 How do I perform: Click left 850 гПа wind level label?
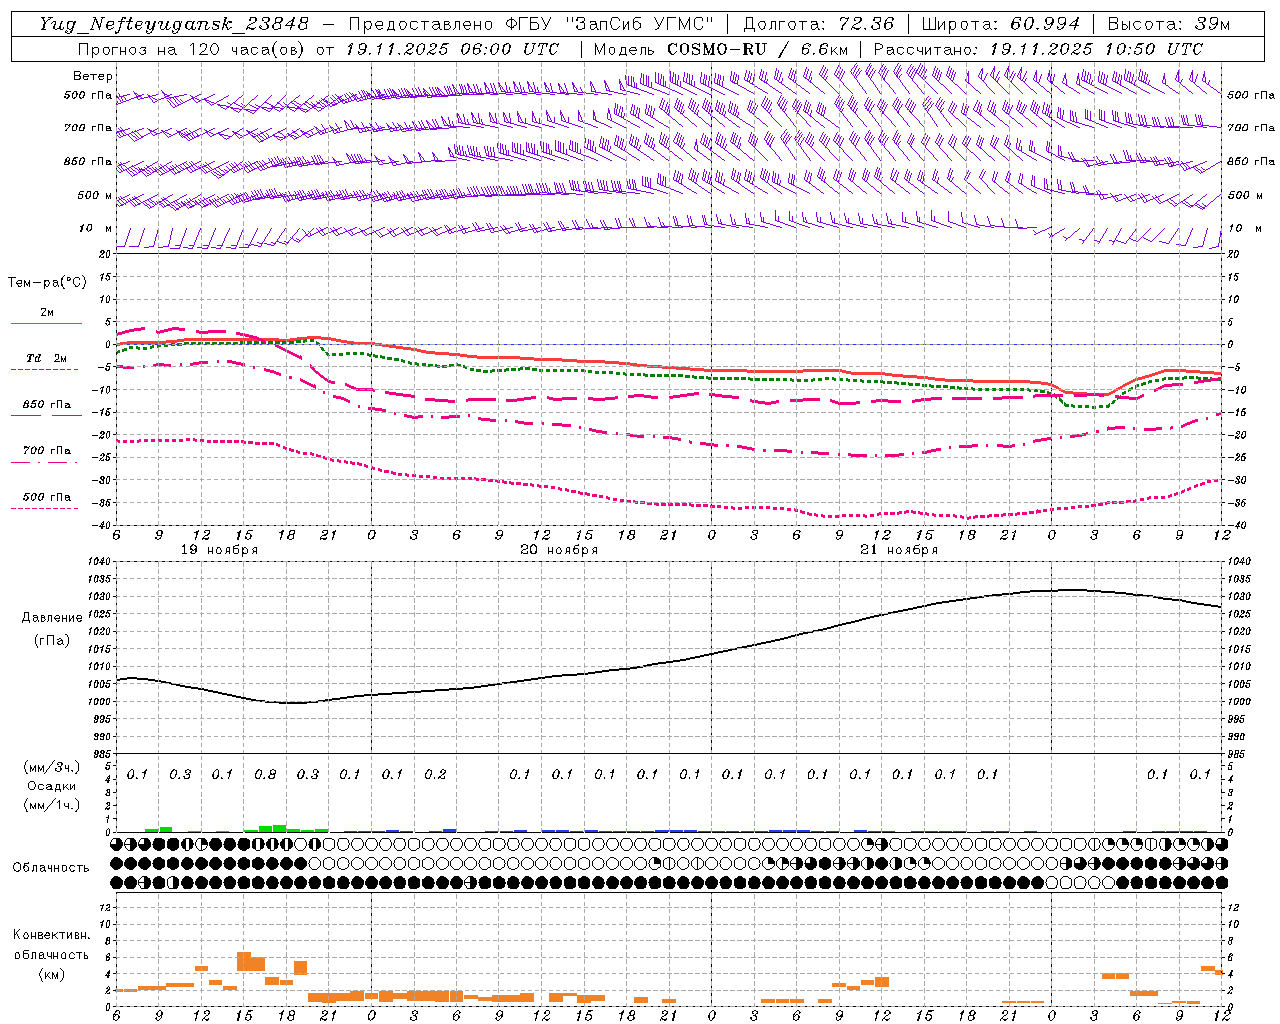coord(88,161)
